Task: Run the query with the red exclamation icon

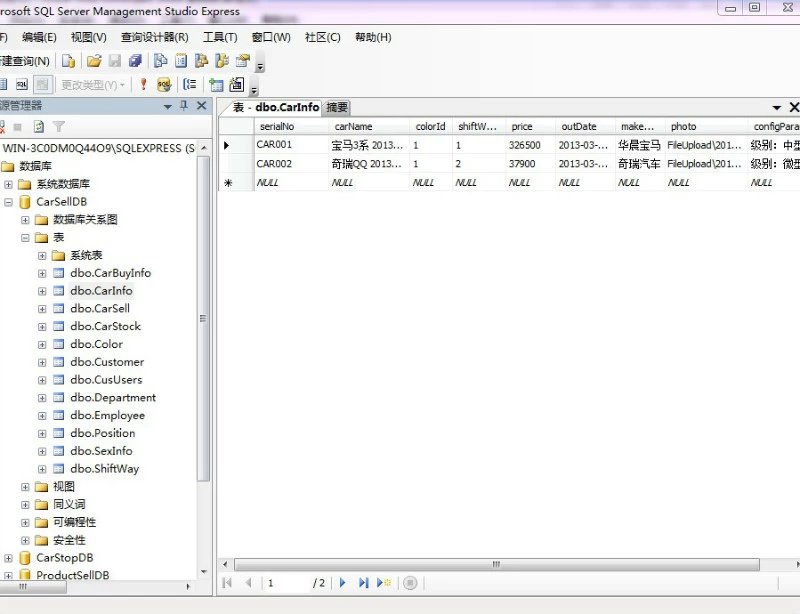Action: click(x=143, y=84)
